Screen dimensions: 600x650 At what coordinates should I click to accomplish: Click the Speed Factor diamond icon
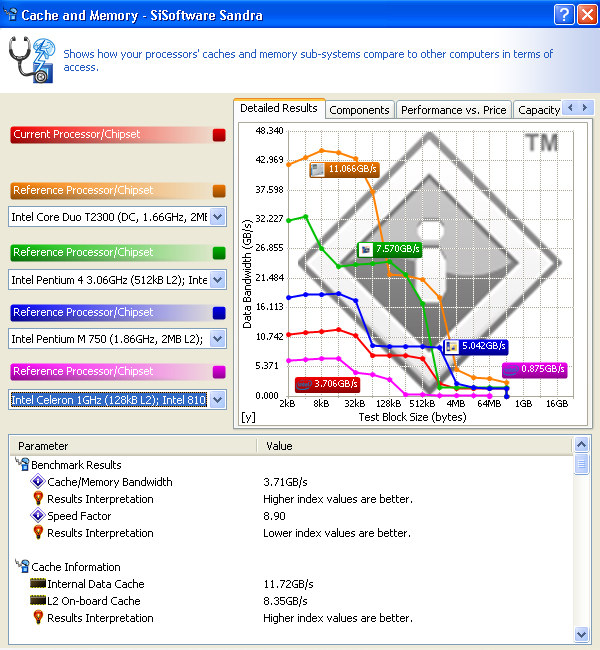(x=38, y=516)
